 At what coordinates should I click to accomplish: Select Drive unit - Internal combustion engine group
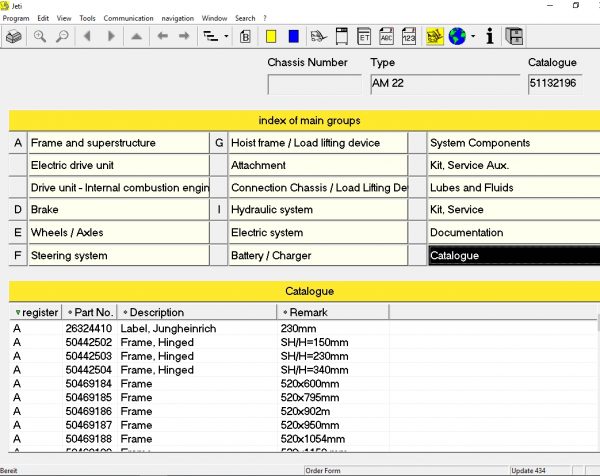pyautogui.click(x=119, y=187)
